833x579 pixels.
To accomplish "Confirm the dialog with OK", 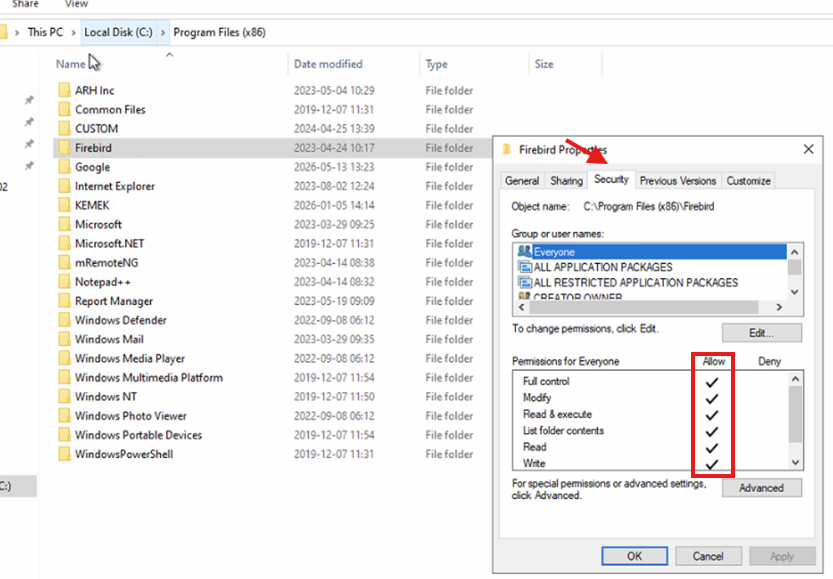I will click(x=634, y=556).
